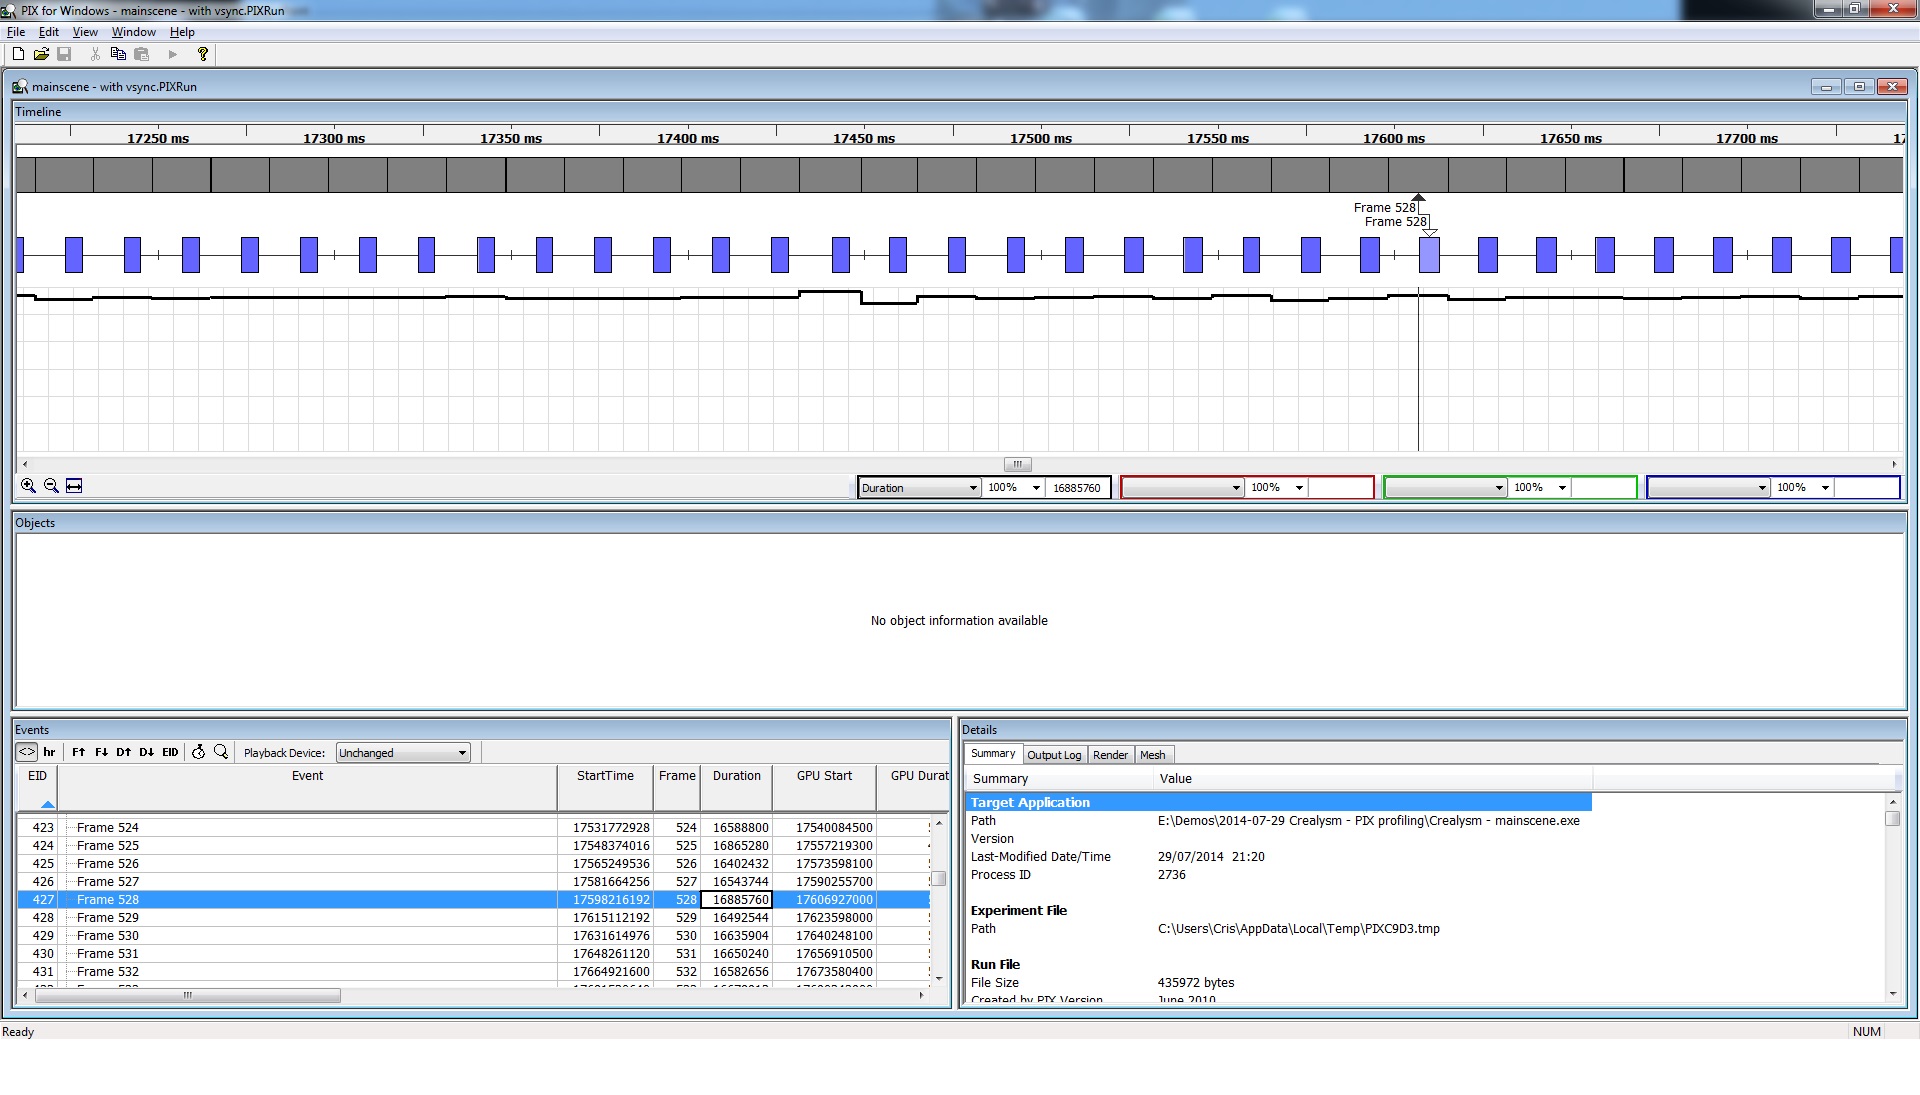1920x1095 pixels.
Task: Click the timeline horizontal scrollbar thumb
Action: click(1017, 464)
